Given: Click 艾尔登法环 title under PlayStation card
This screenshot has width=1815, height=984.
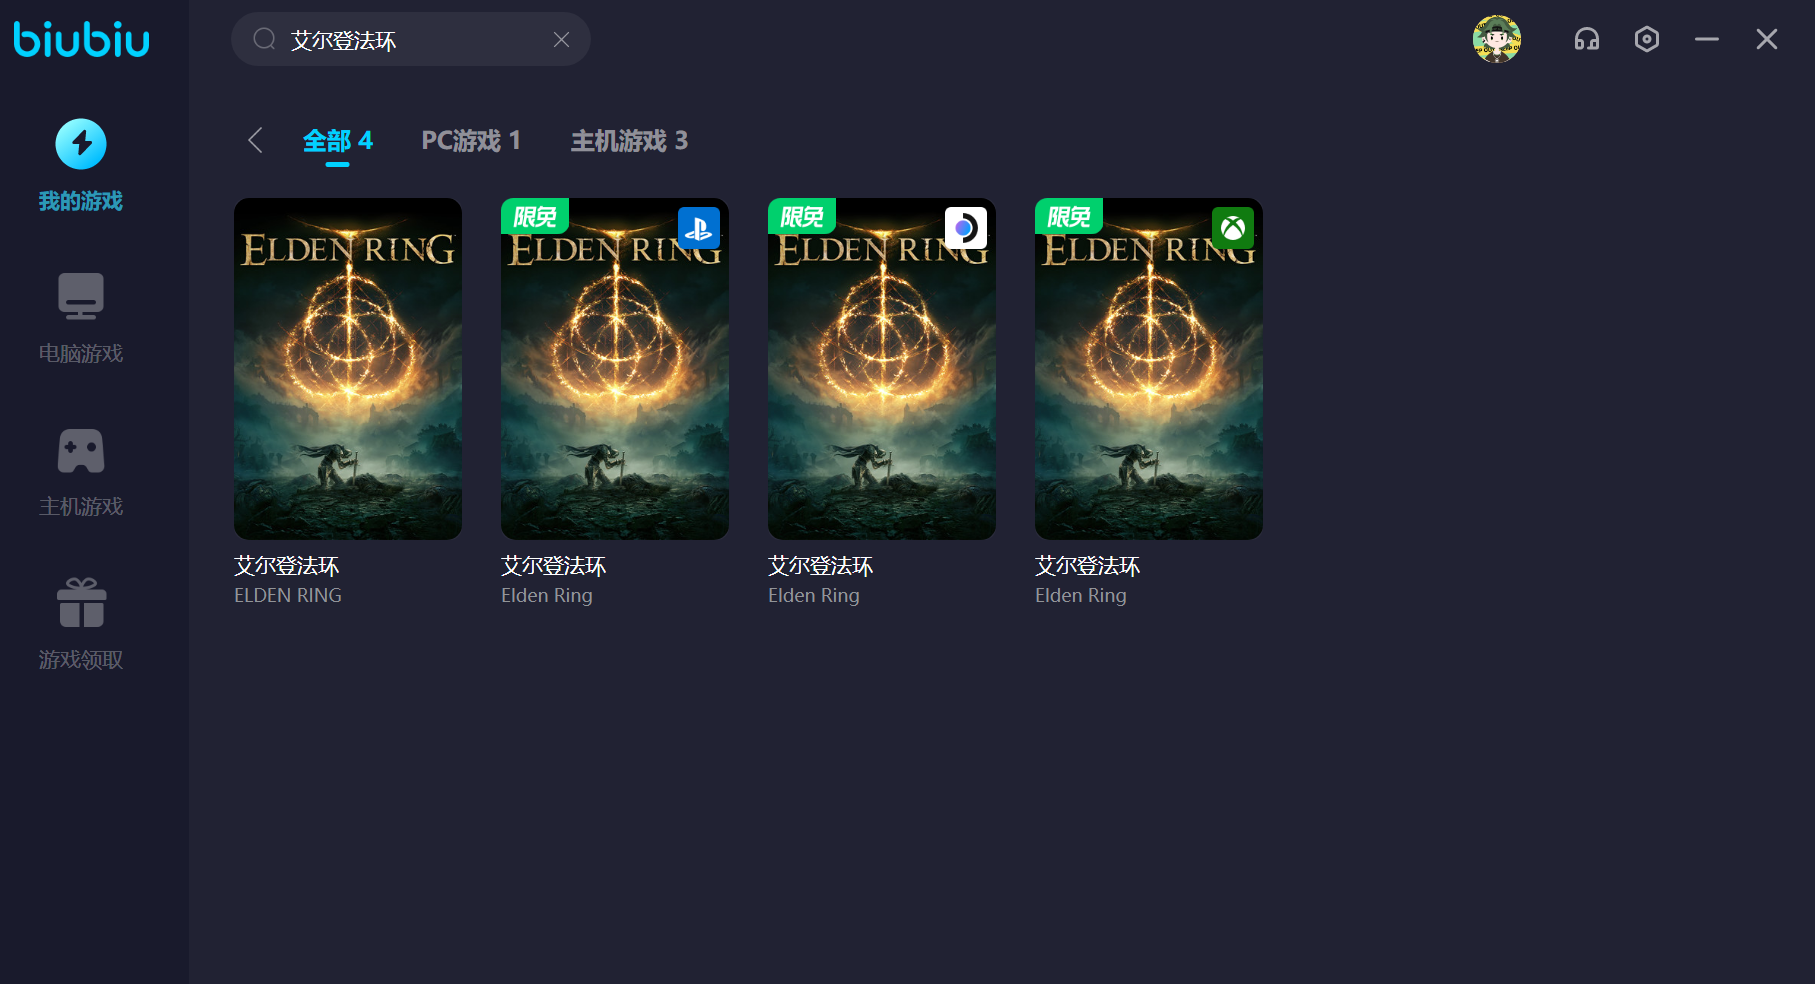Looking at the screenshot, I should pos(554,566).
